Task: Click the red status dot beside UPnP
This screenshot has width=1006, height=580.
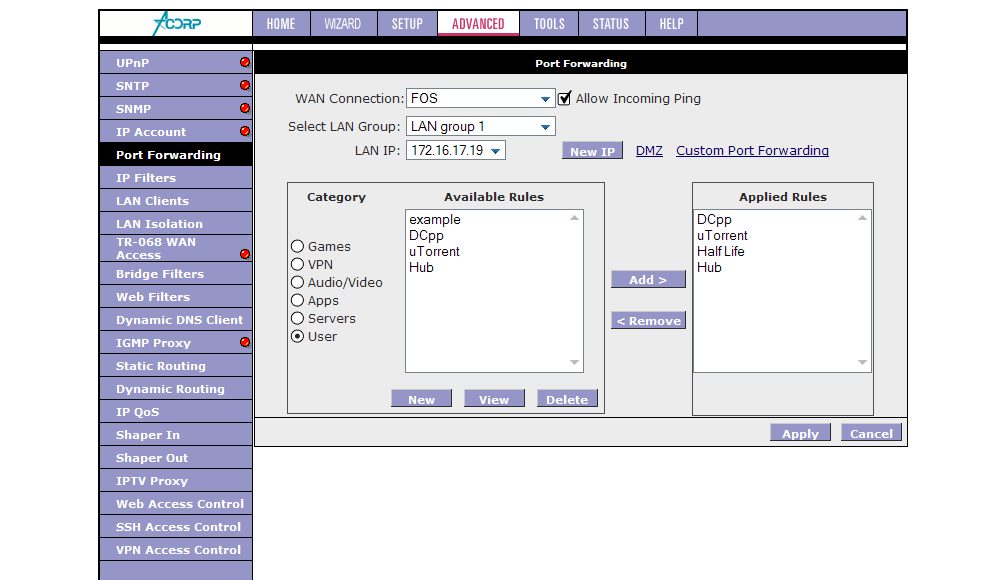Action: [244, 62]
